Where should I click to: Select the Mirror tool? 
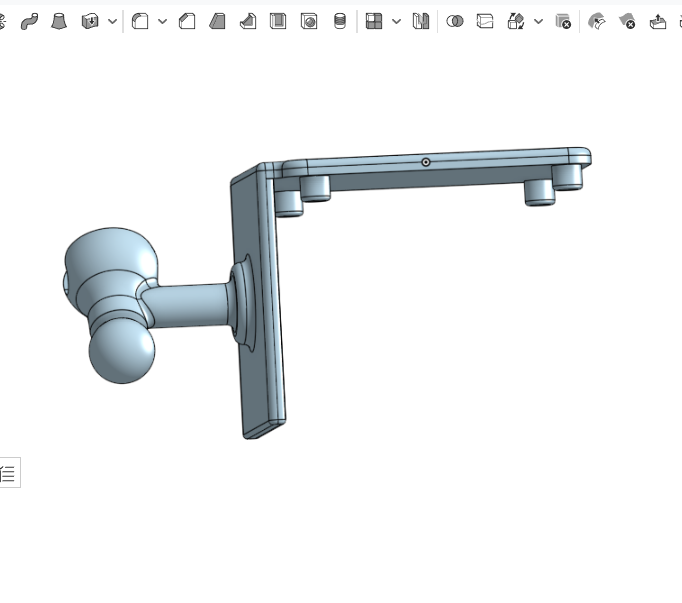(421, 21)
